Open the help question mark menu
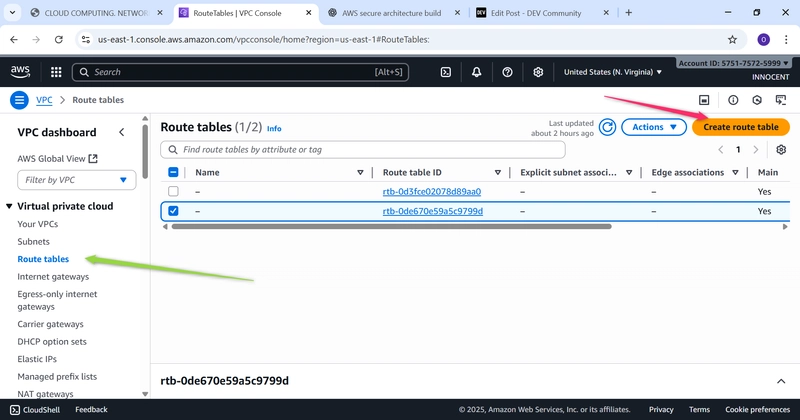800x420 pixels. click(507, 72)
